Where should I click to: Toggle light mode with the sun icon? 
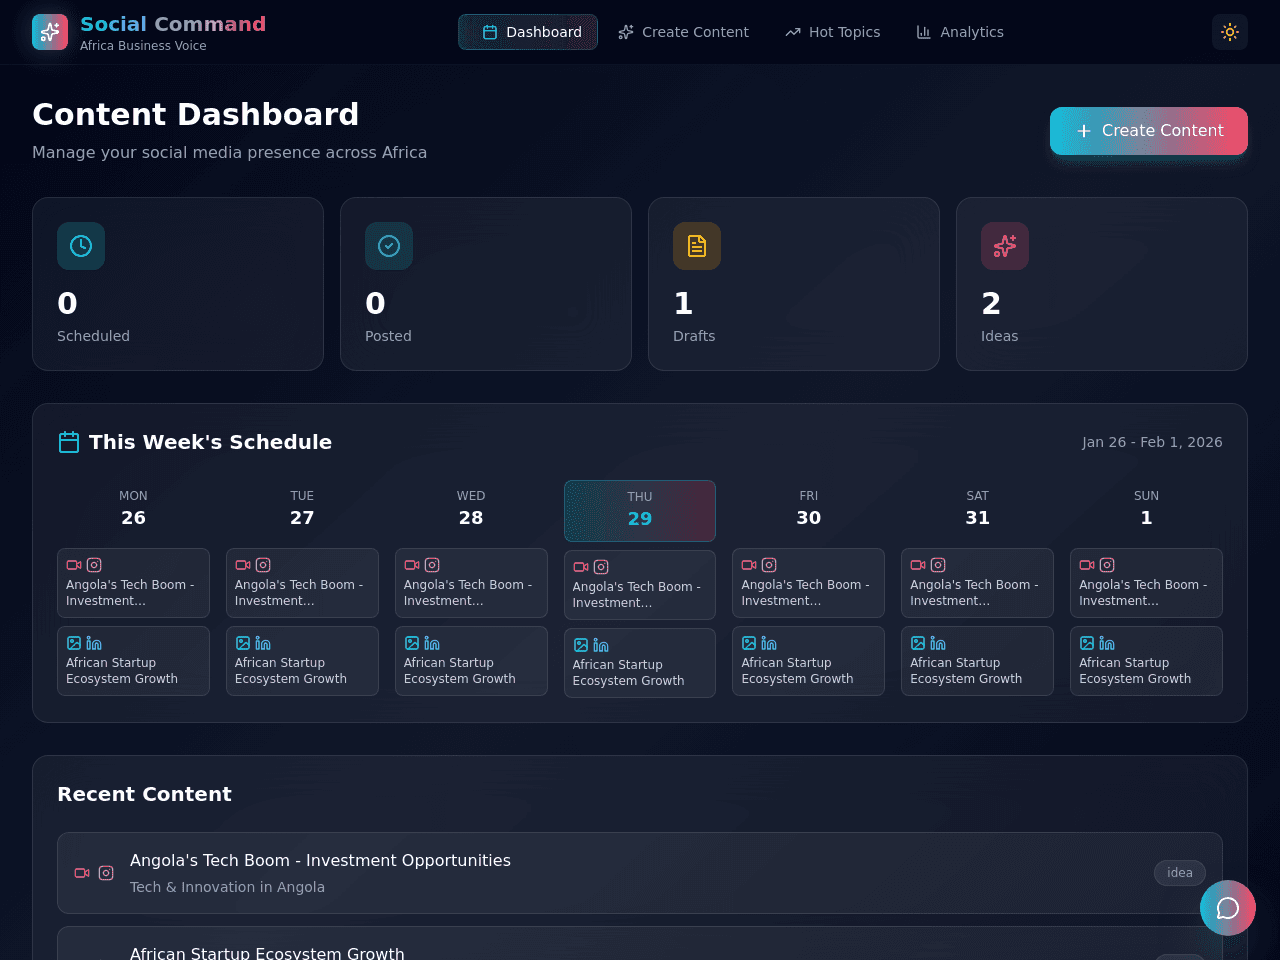(1230, 32)
